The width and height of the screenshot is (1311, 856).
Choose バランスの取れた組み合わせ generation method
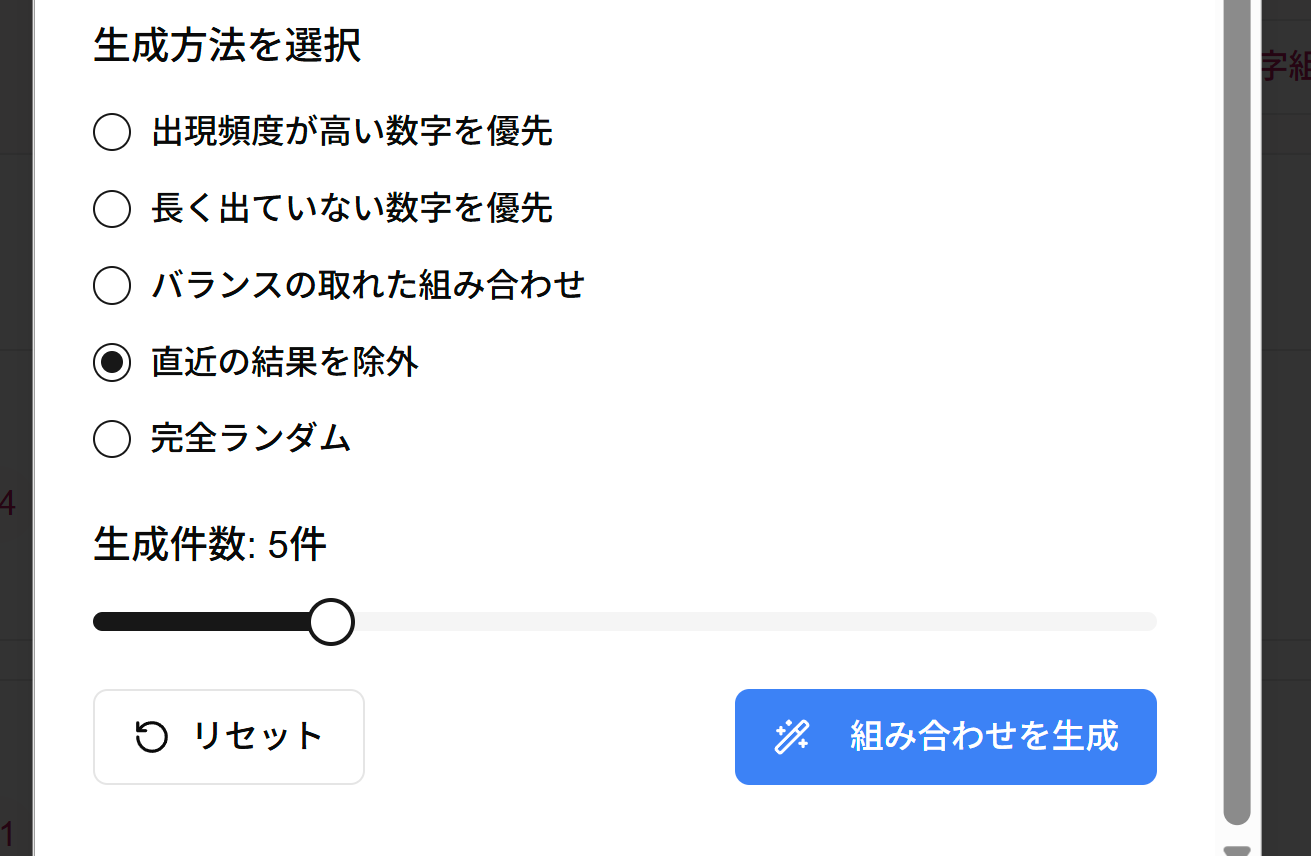111,285
